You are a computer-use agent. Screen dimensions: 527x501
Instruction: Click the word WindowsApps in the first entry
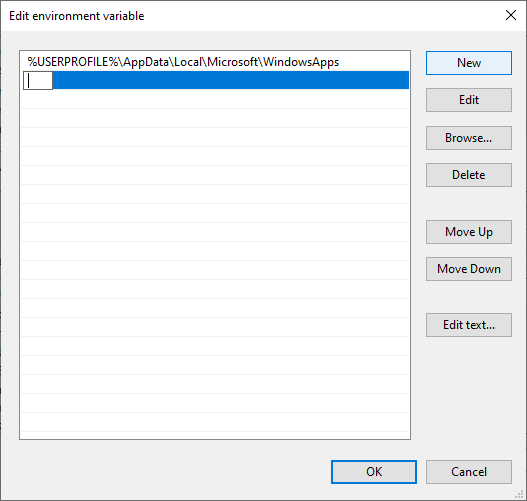tap(301, 62)
